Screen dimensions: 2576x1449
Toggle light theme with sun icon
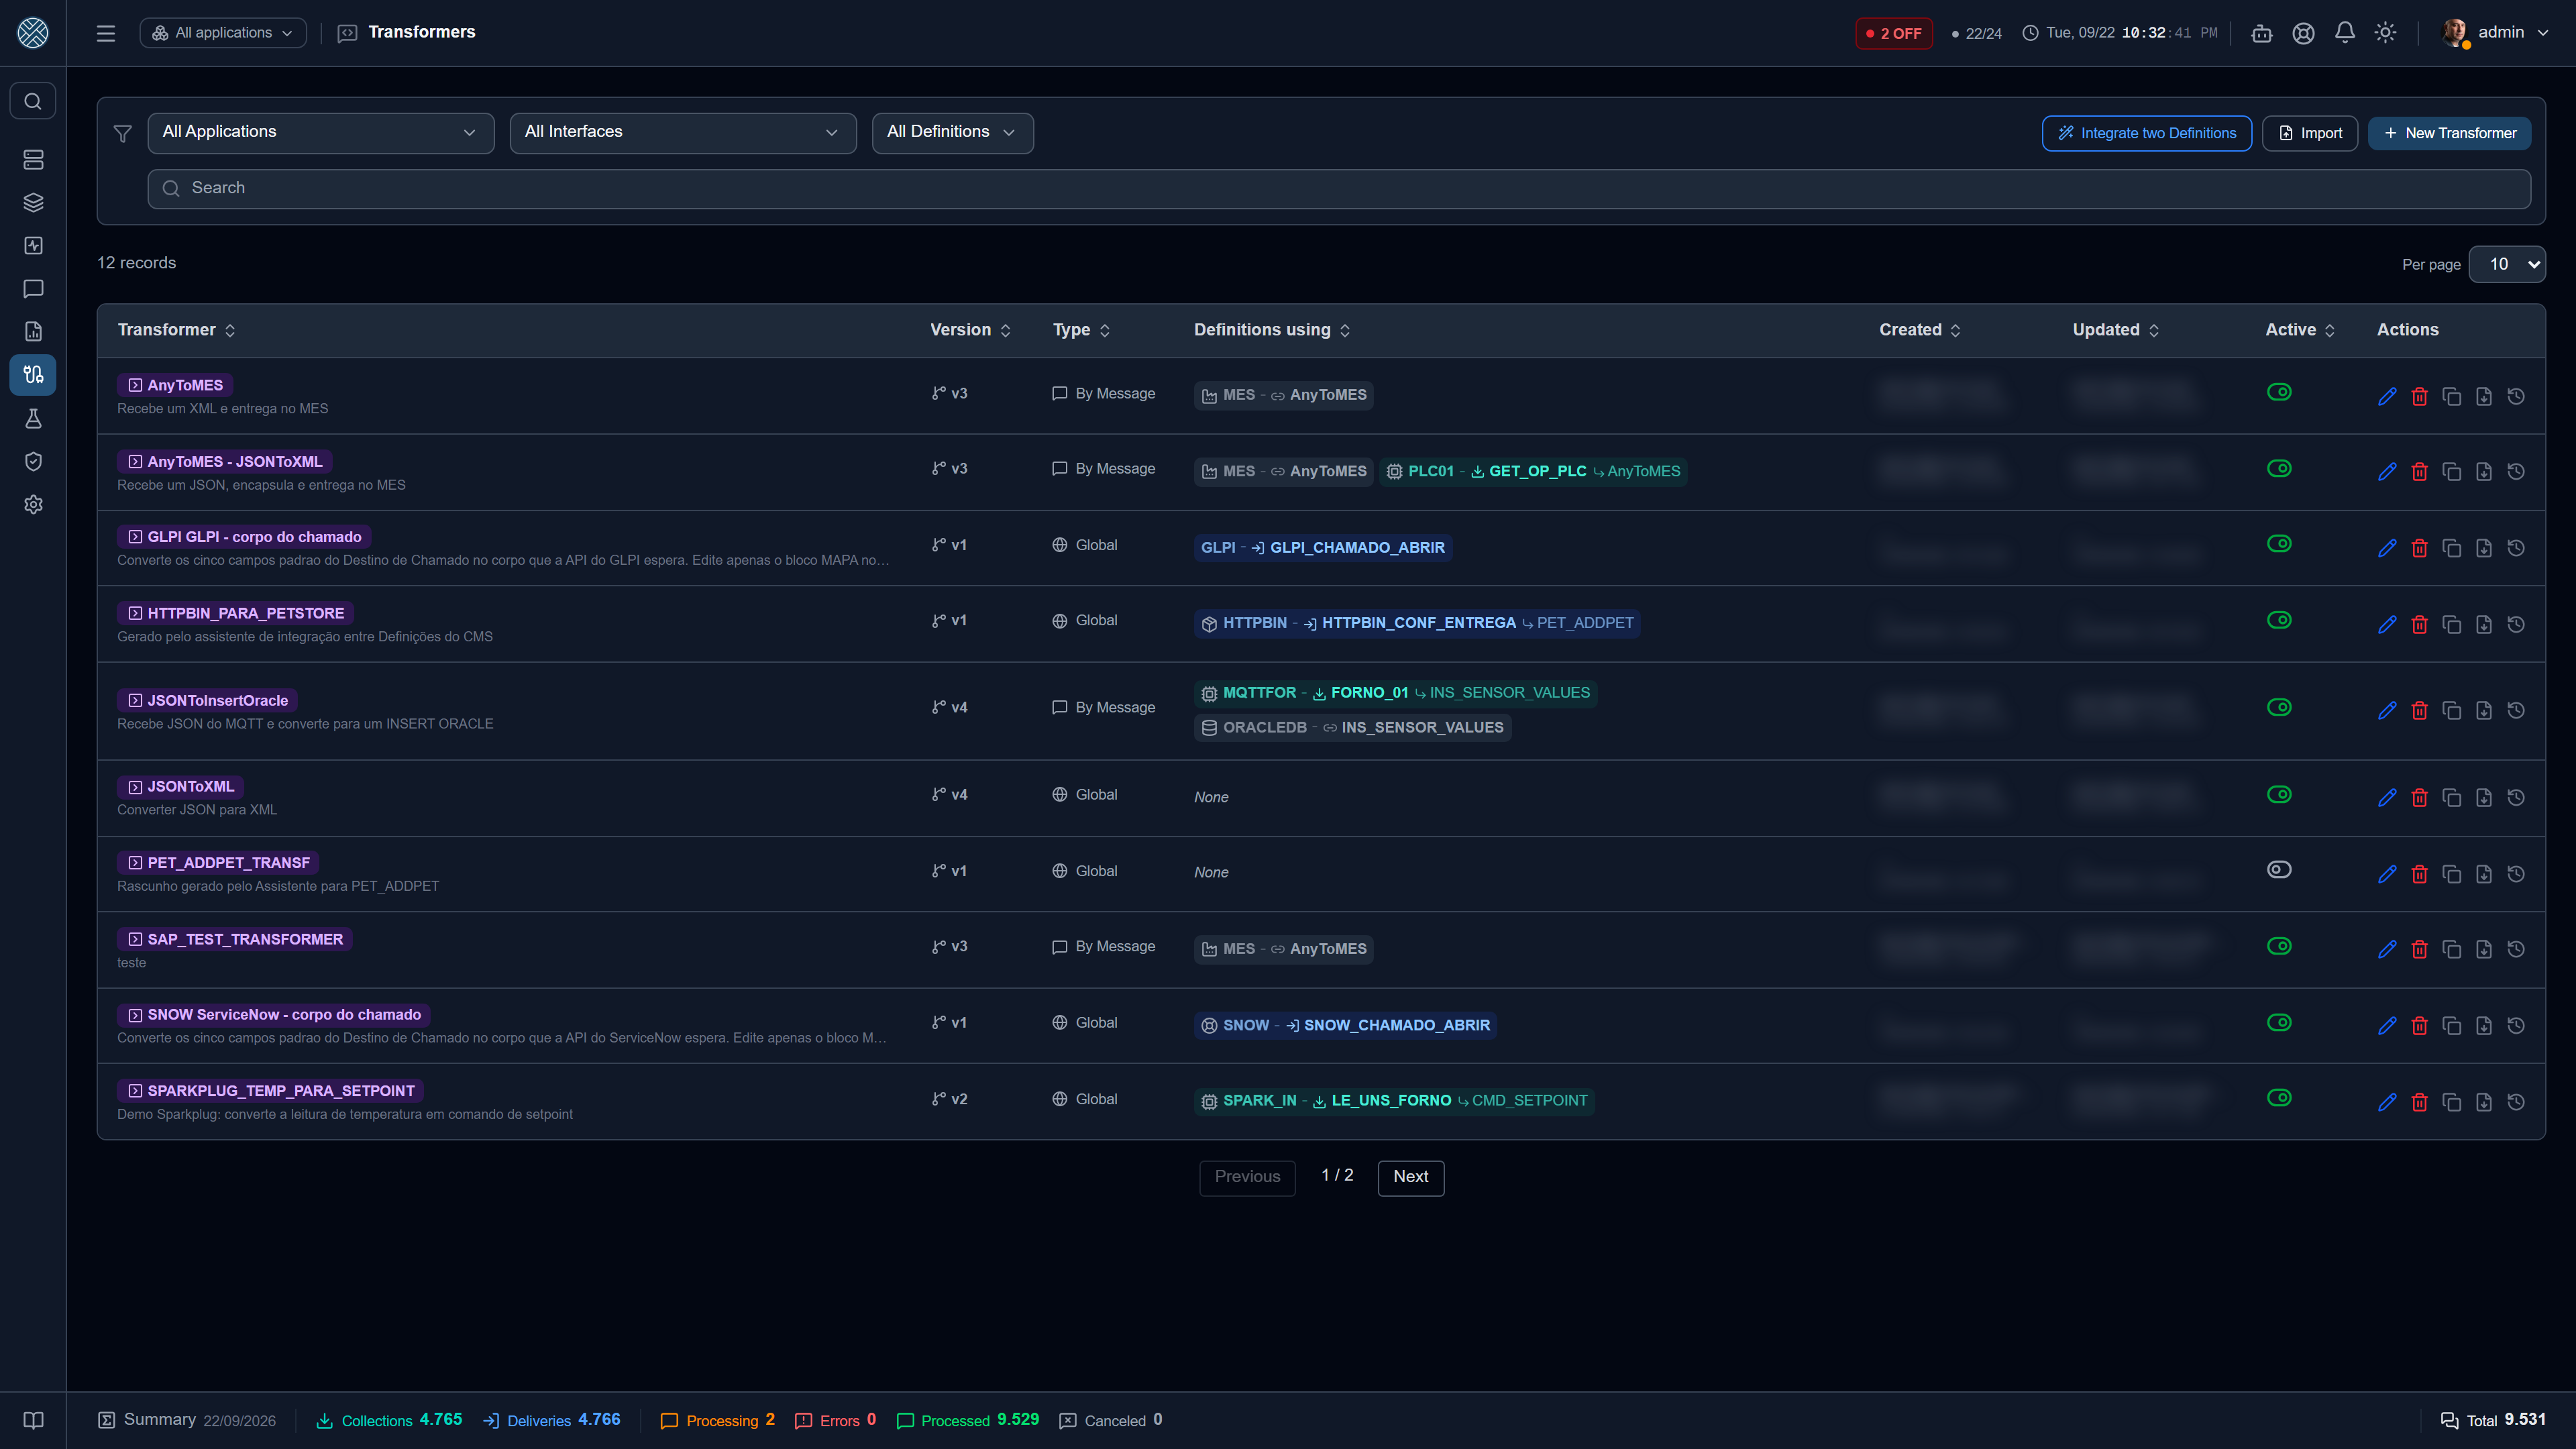[2385, 33]
